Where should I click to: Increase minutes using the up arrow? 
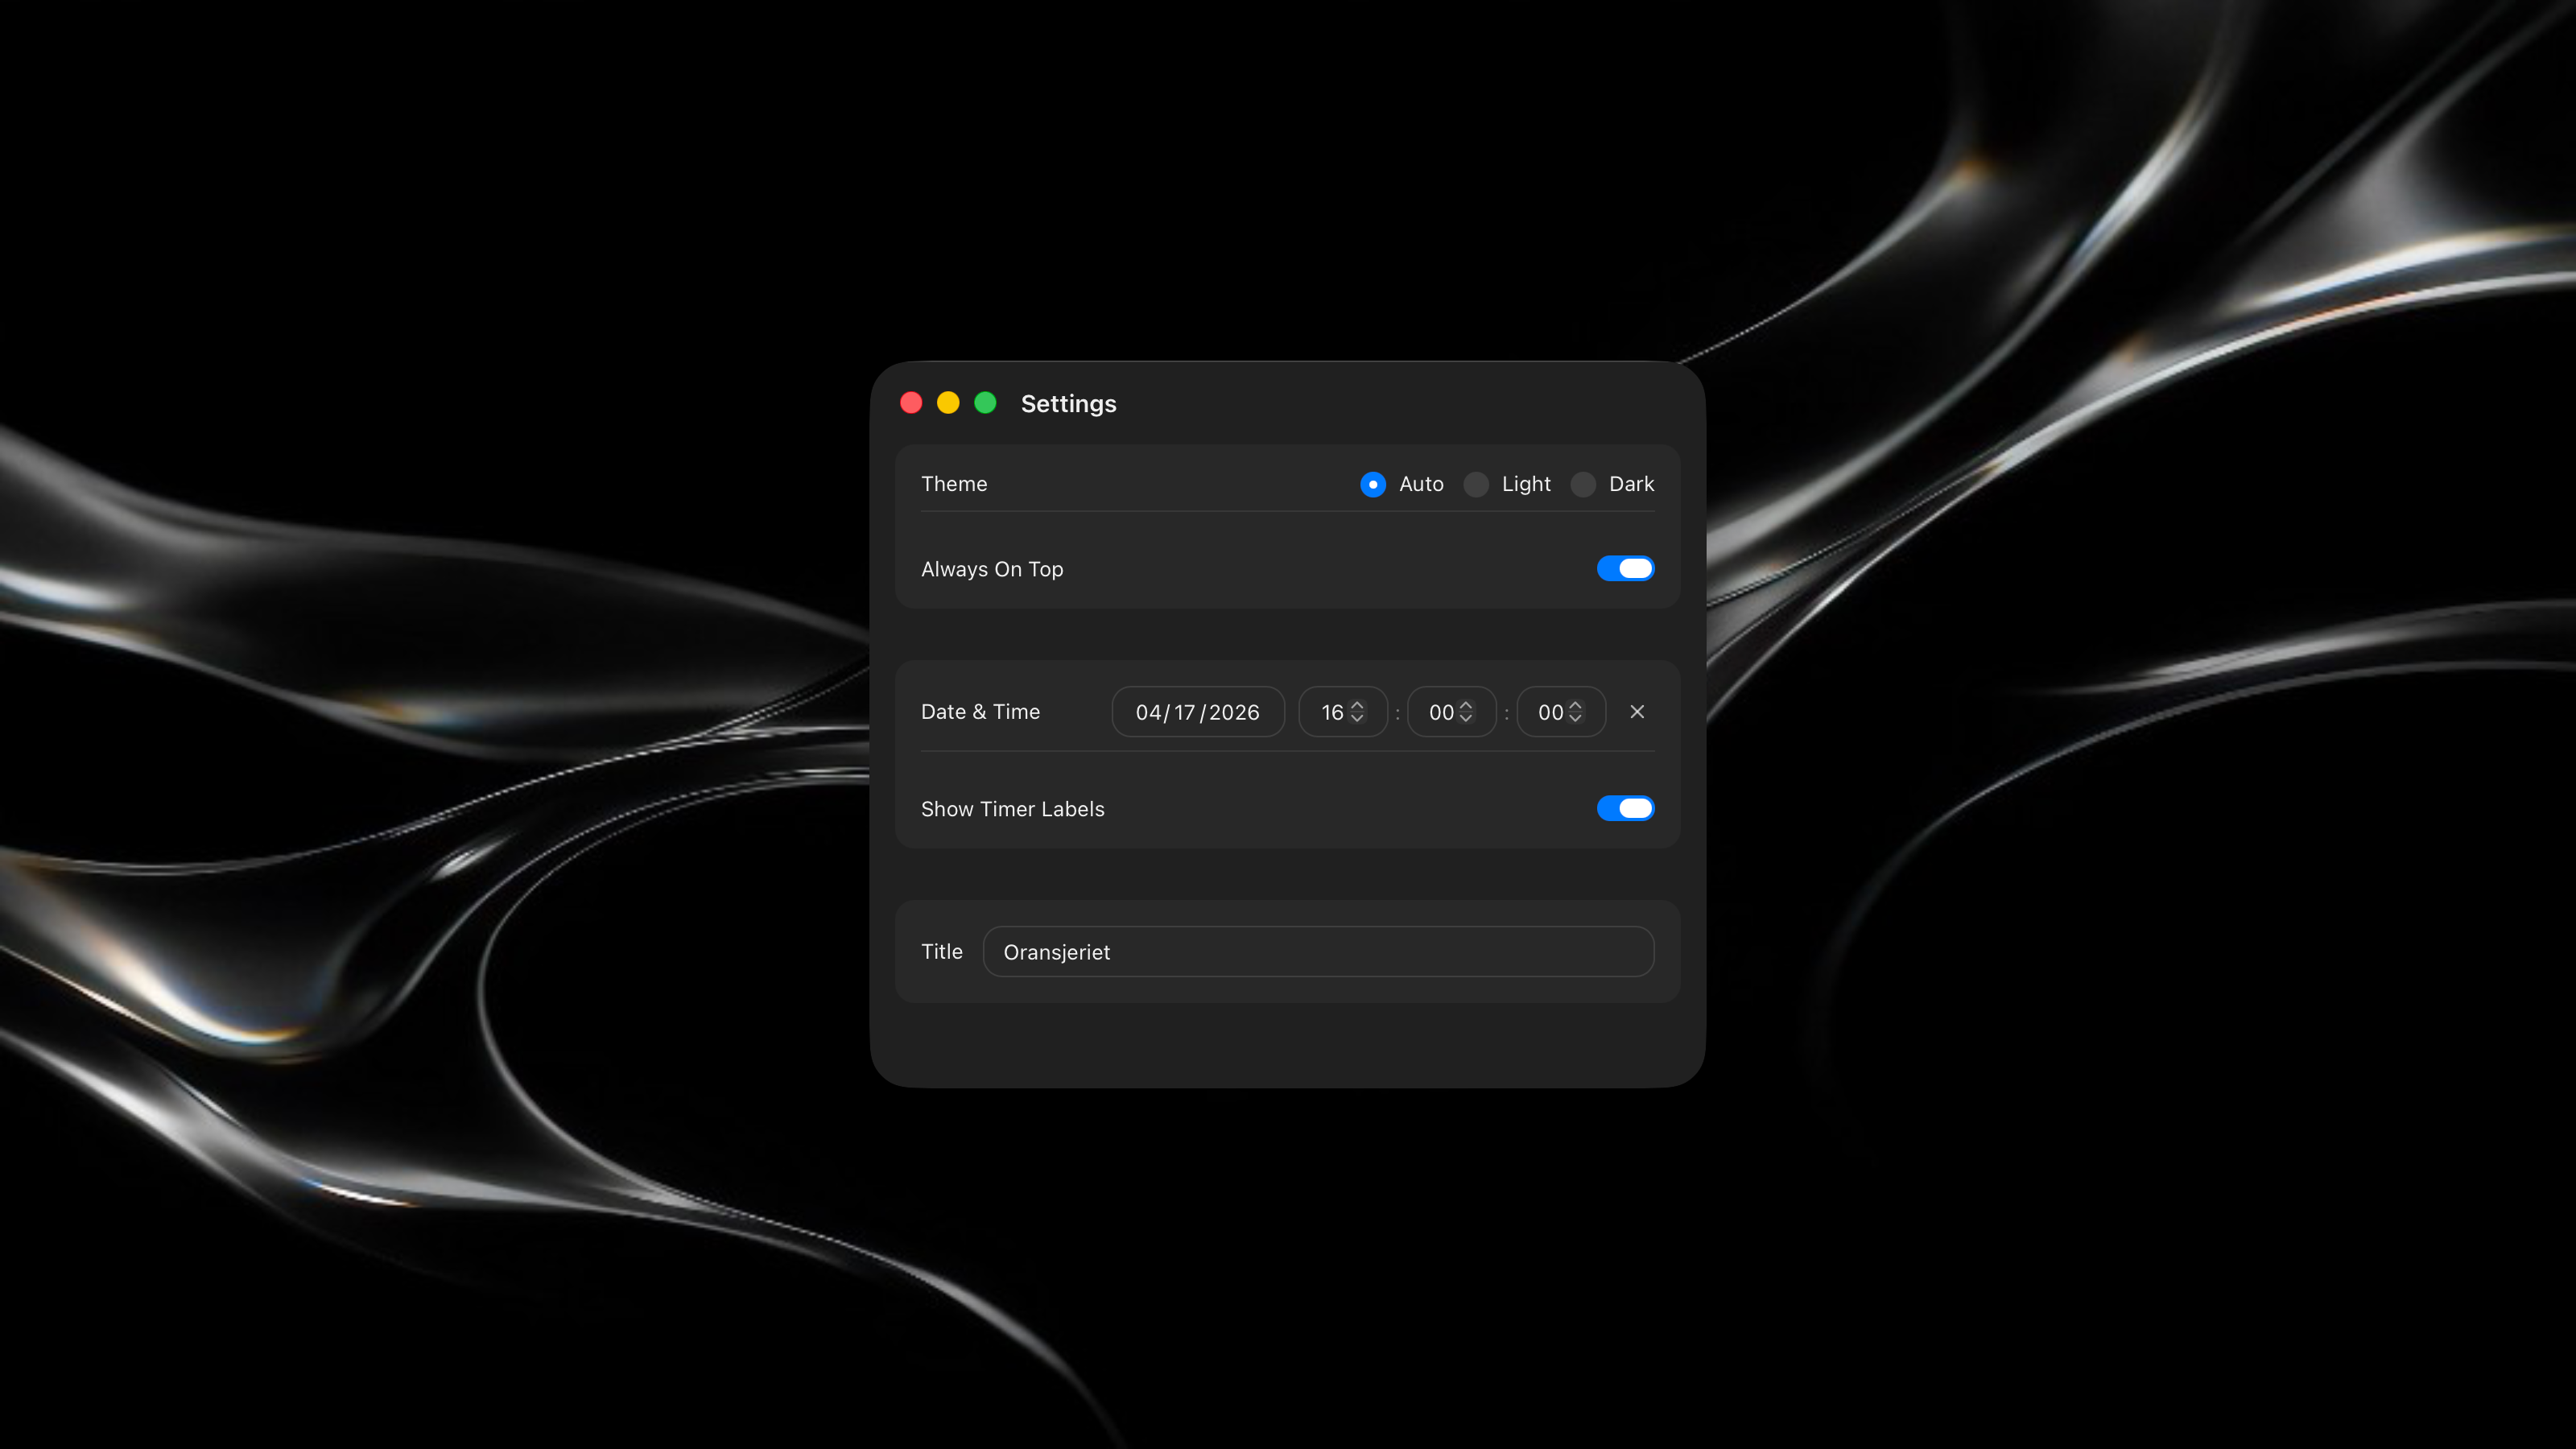pyautogui.click(x=1466, y=705)
